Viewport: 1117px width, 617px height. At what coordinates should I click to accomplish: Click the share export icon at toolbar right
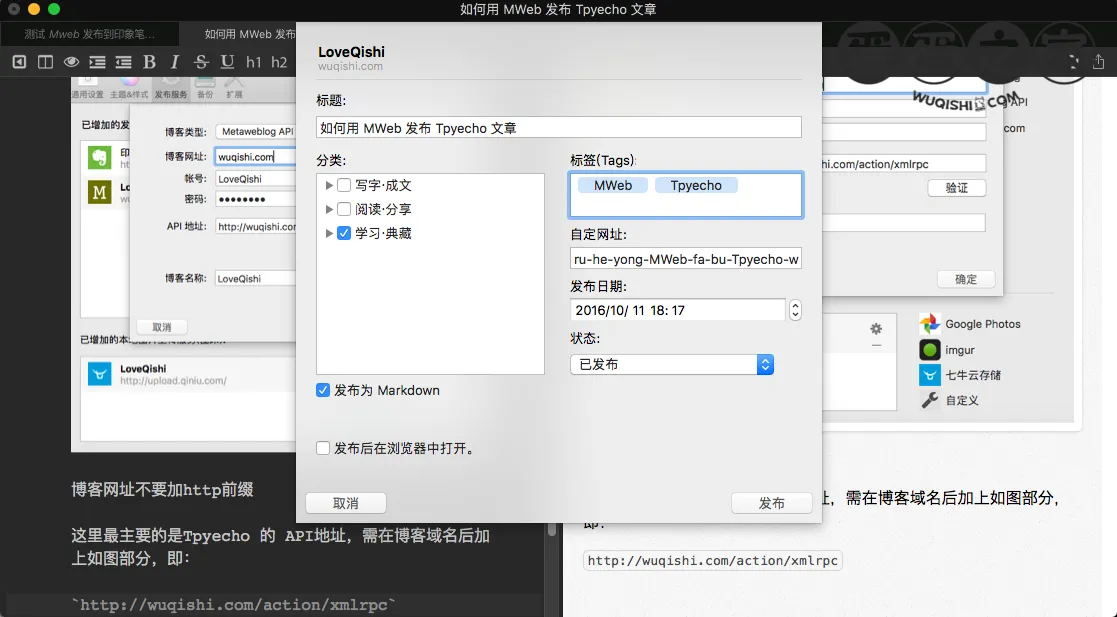tap(1098, 62)
